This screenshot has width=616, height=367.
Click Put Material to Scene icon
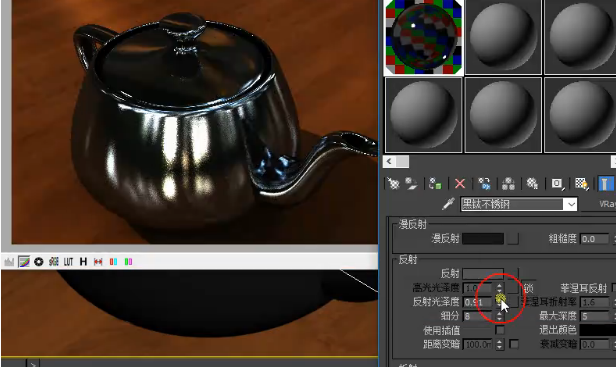click(x=411, y=184)
